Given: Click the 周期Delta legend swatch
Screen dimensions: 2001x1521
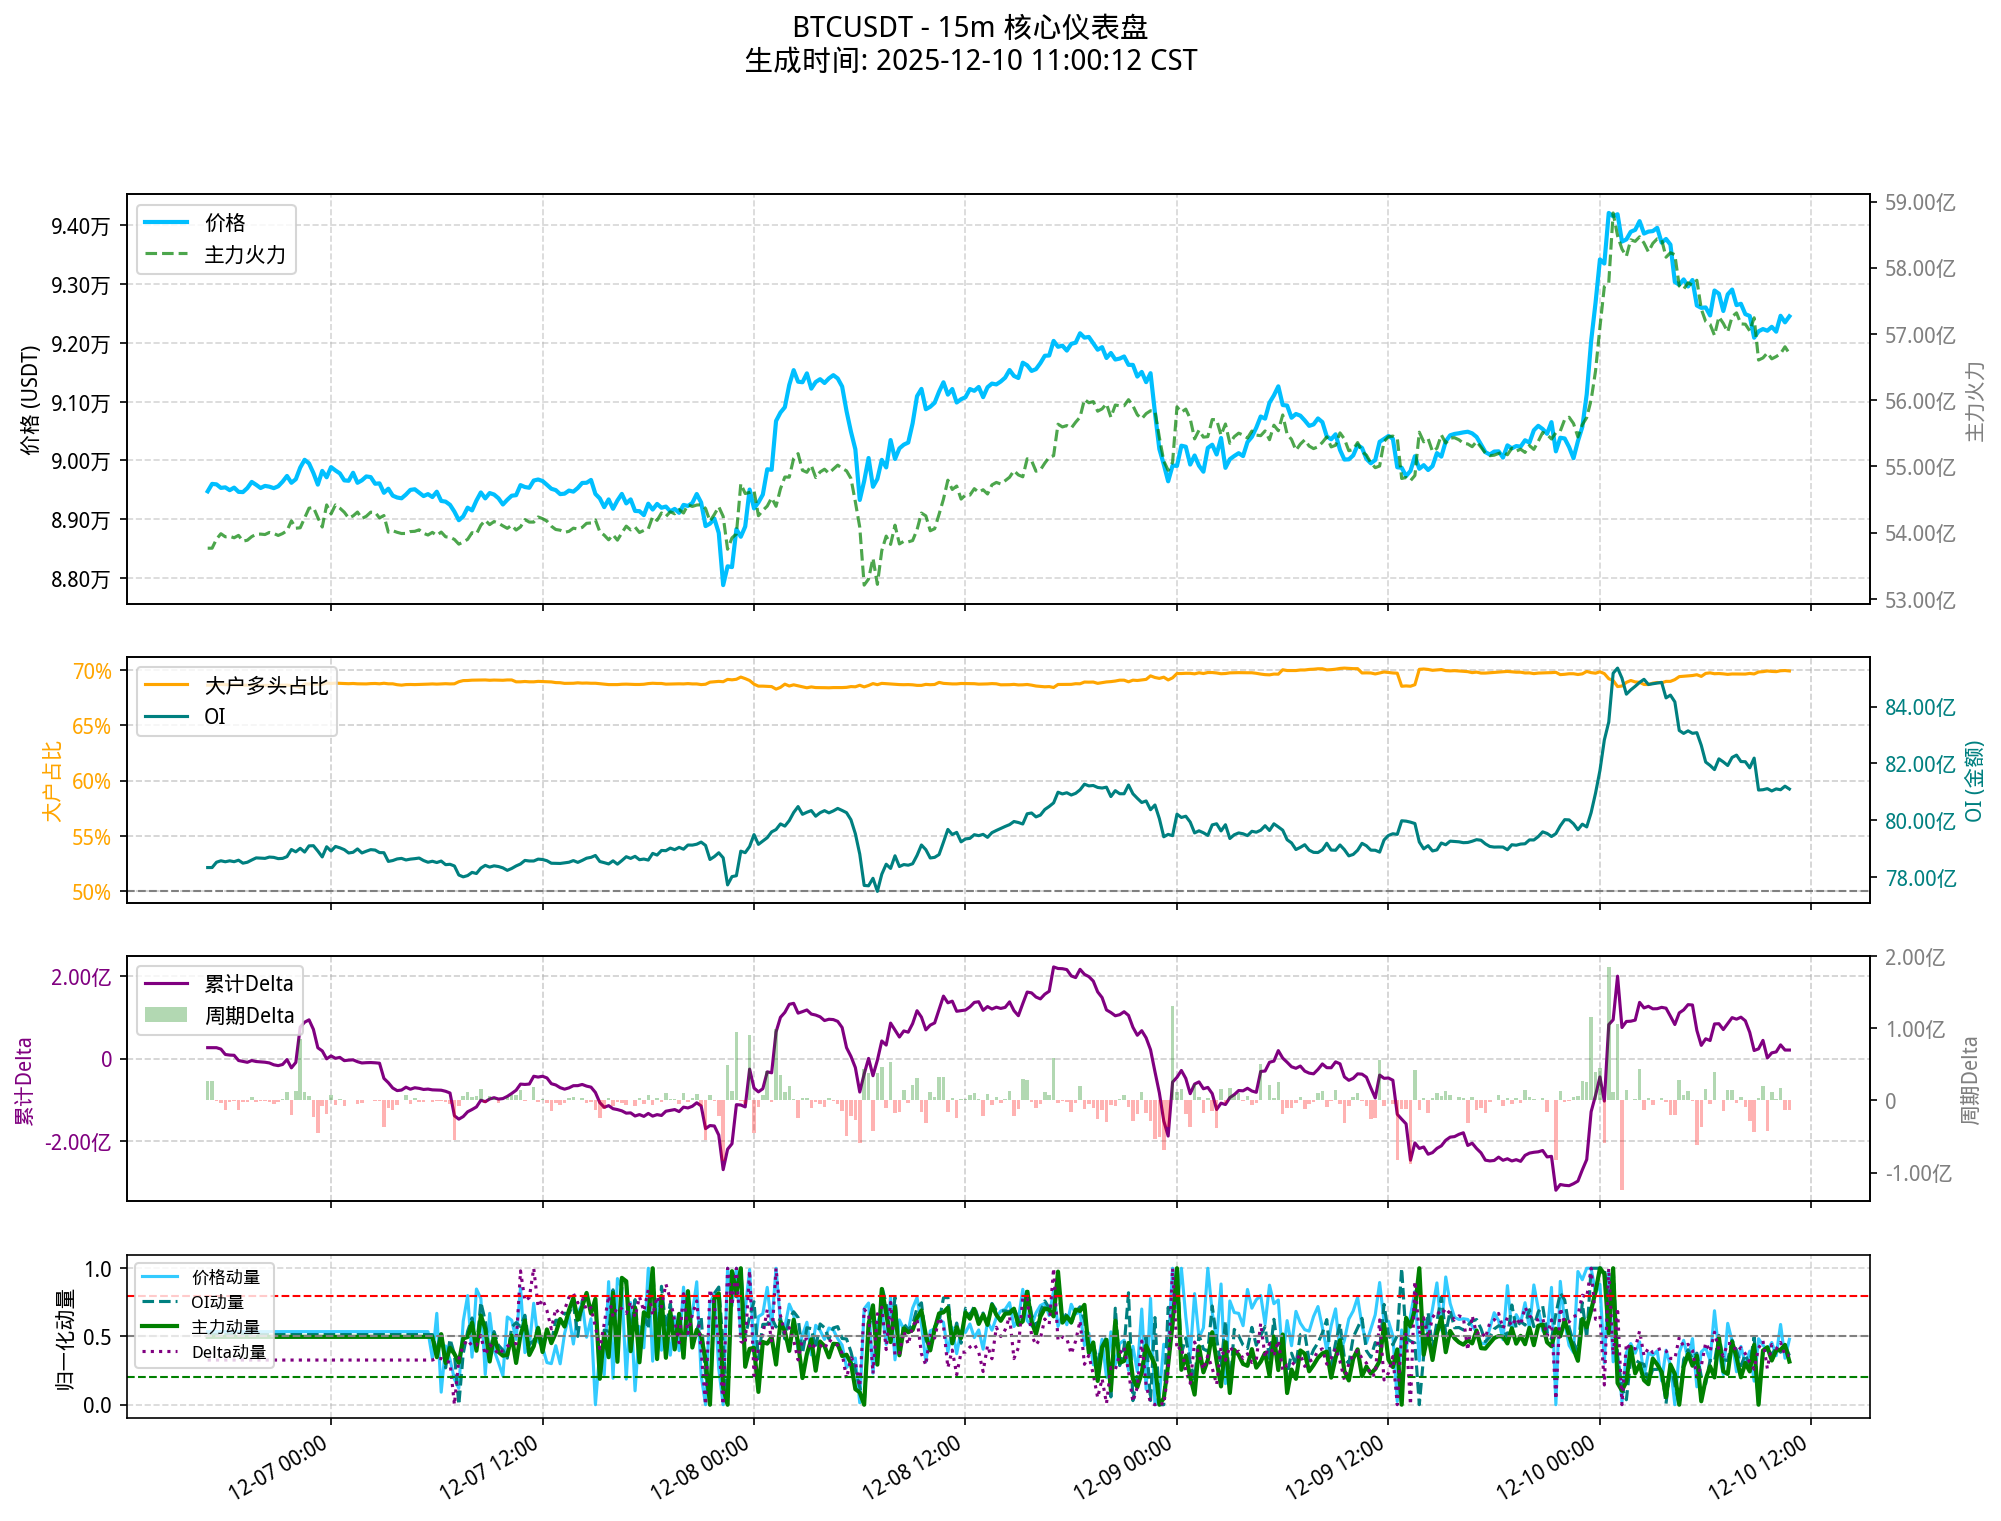Looking at the screenshot, I should click(166, 1015).
